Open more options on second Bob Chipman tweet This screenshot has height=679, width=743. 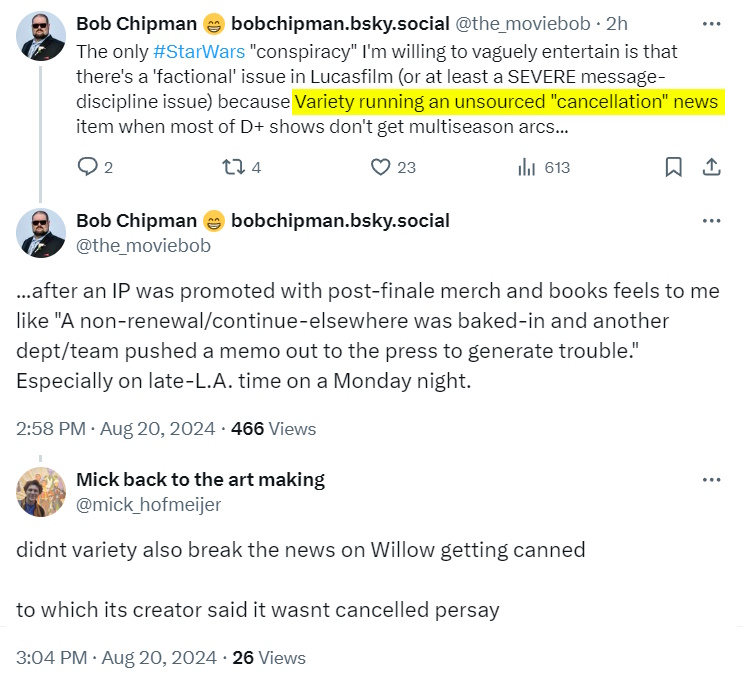(x=711, y=220)
